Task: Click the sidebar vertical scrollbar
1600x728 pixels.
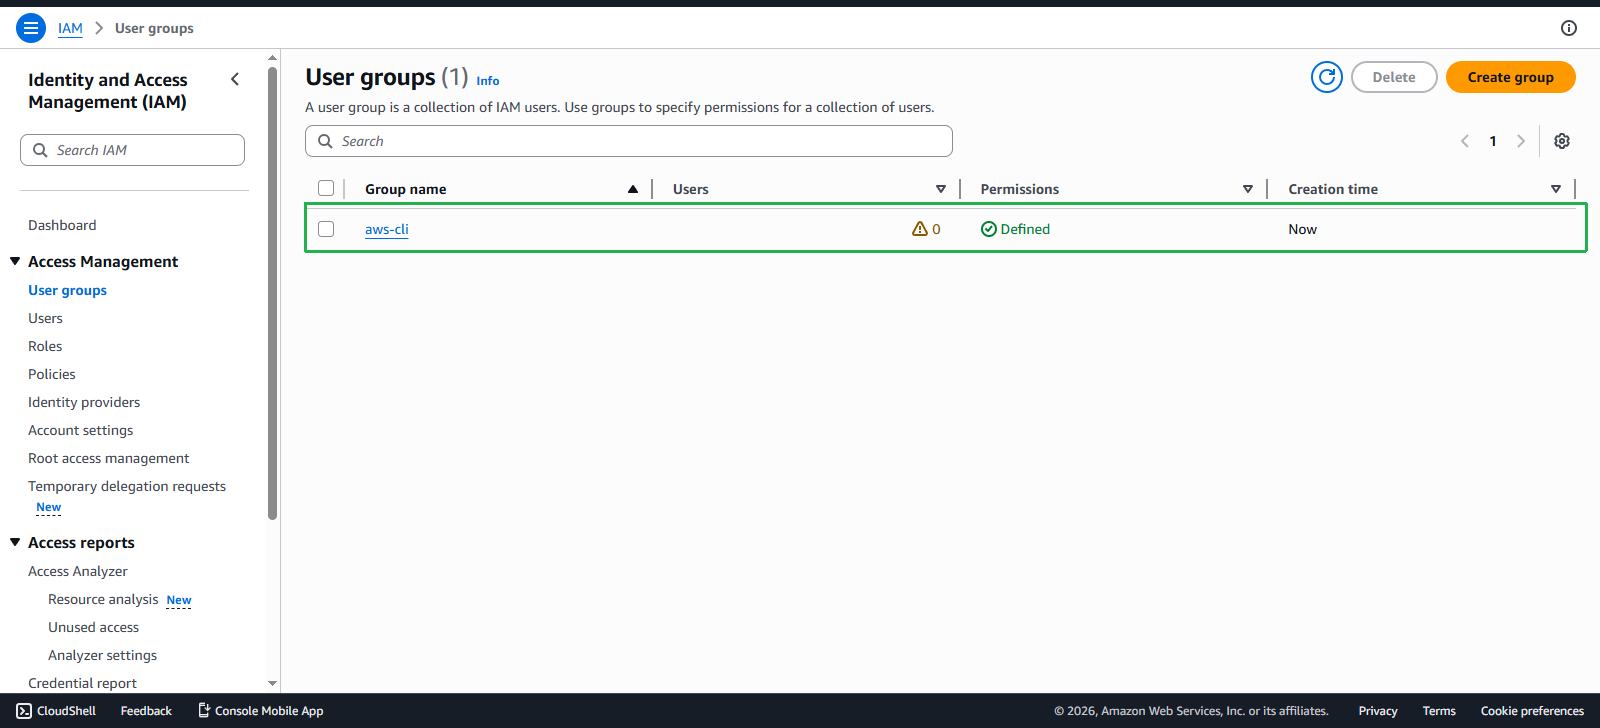Action: pyautogui.click(x=272, y=293)
